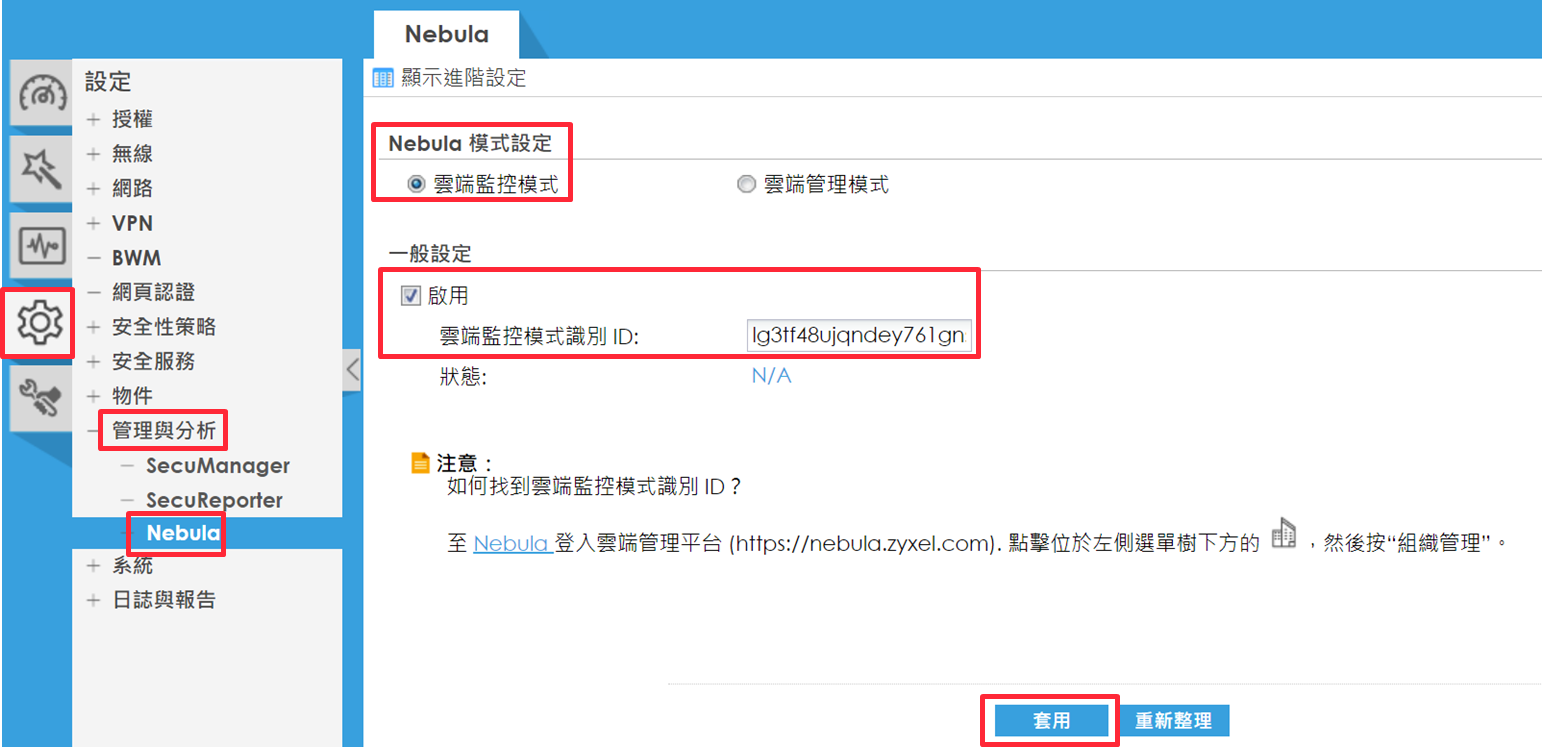Click the 套用 apply button

[x=1051, y=721]
